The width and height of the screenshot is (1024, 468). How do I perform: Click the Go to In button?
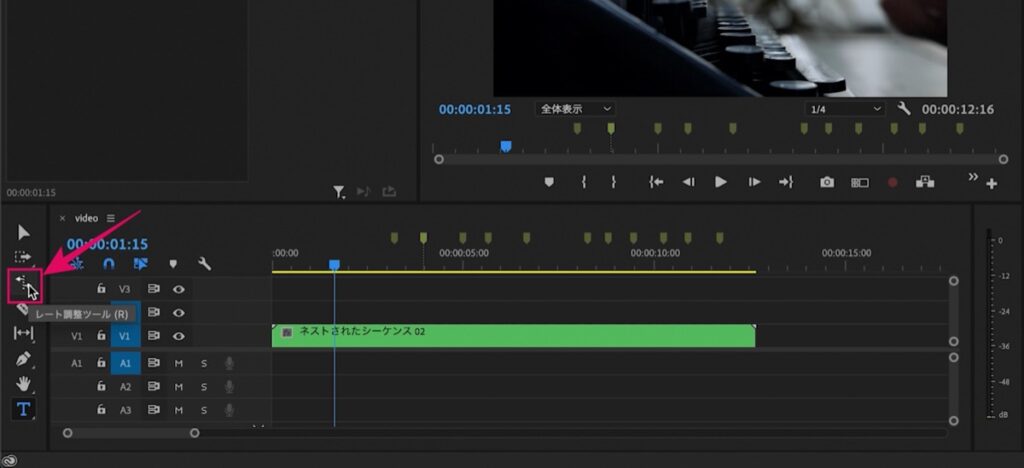point(656,183)
